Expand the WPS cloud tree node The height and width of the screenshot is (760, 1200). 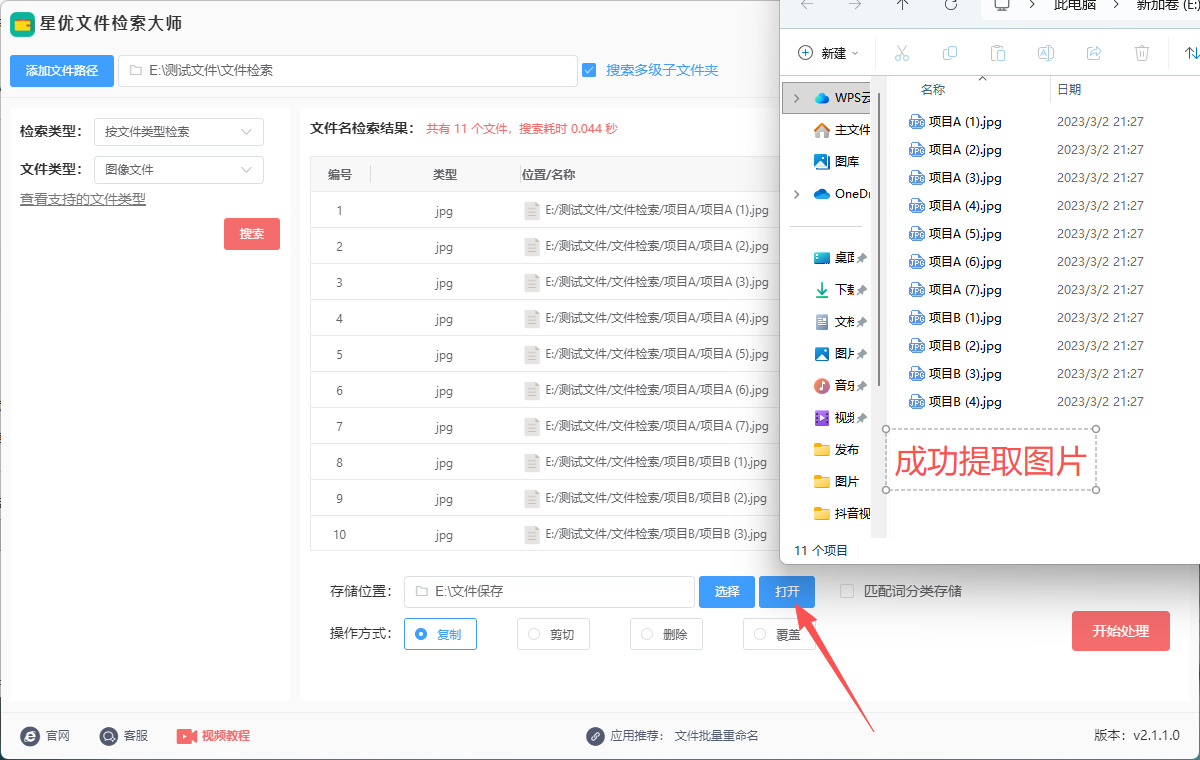796,98
